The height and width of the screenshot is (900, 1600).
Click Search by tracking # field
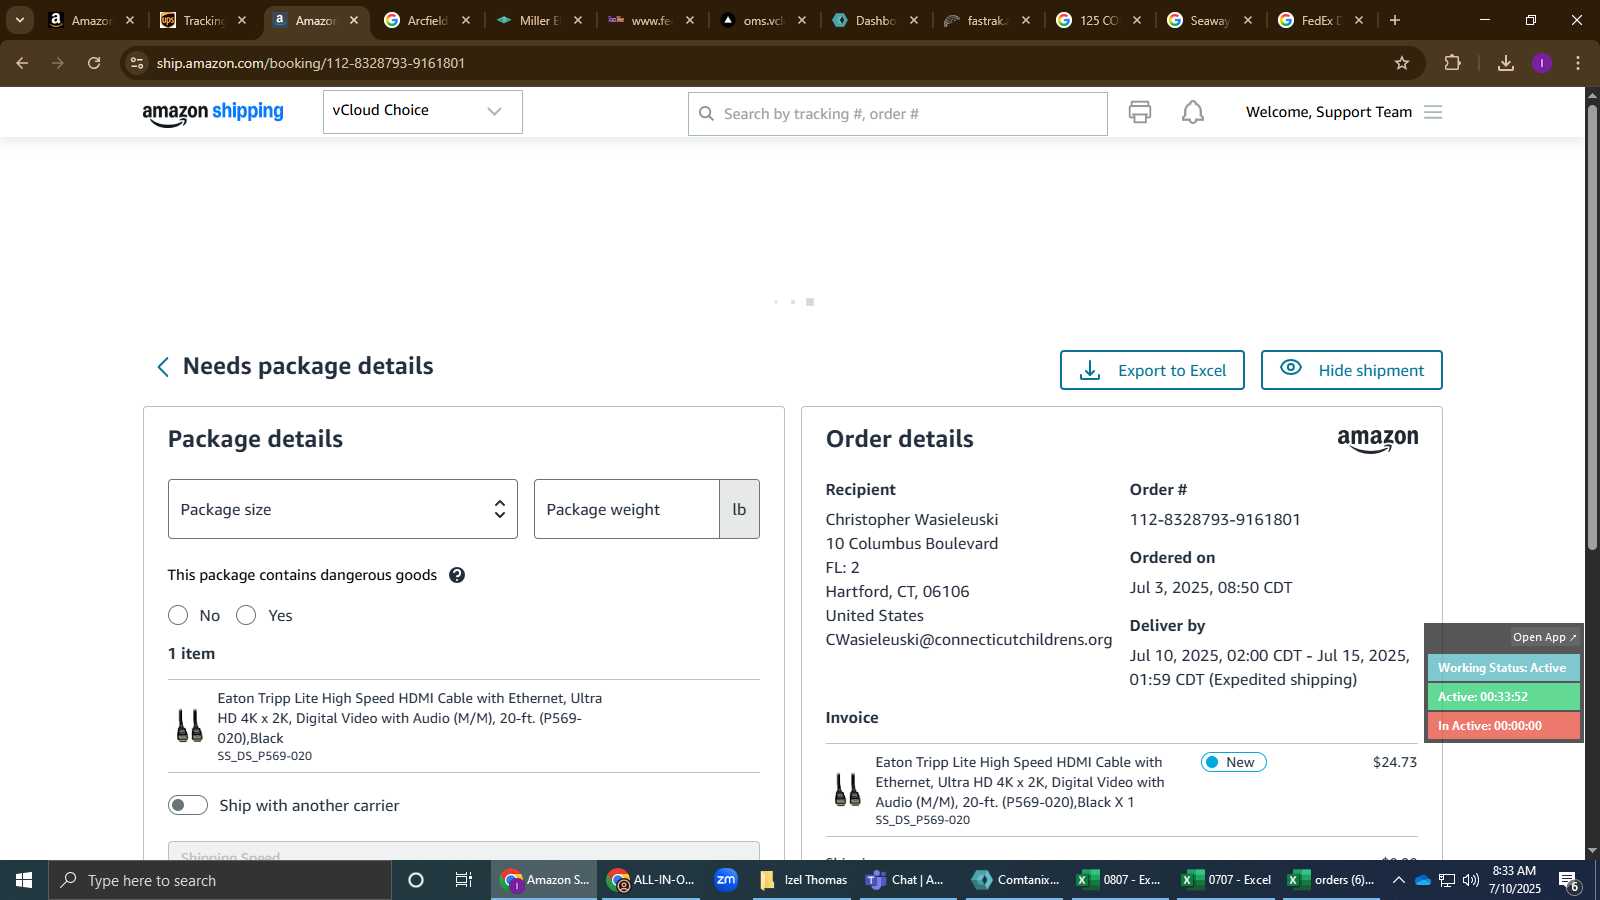pyautogui.click(x=897, y=114)
